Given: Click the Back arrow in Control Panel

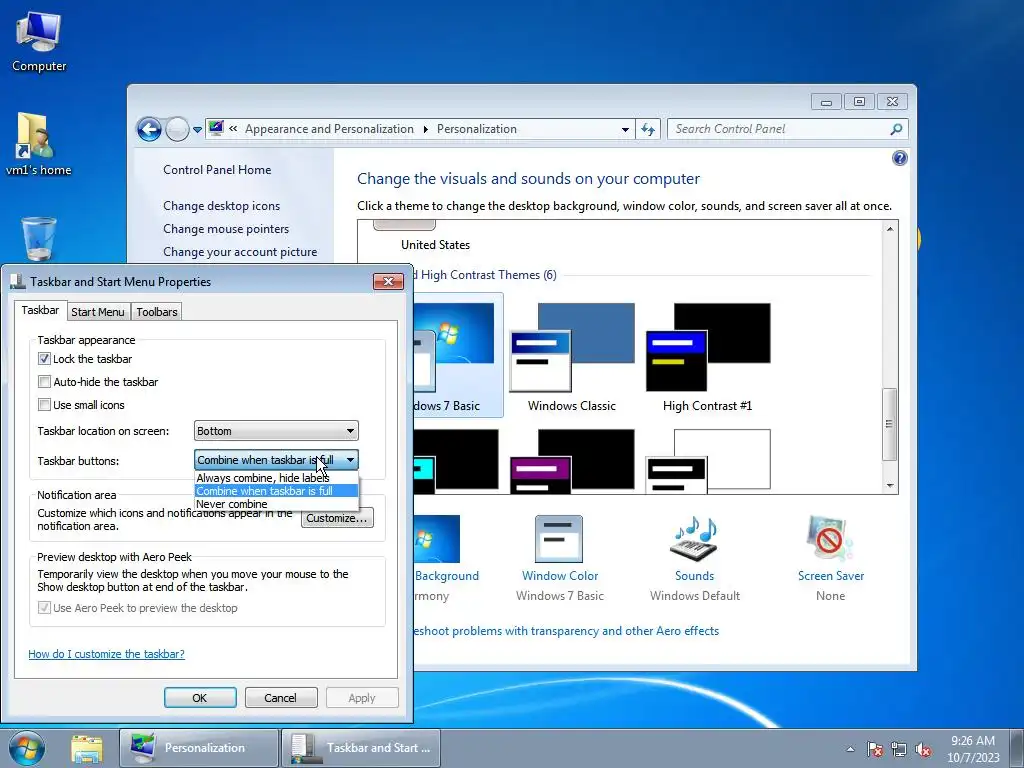Looking at the screenshot, I should click(x=149, y=129).
